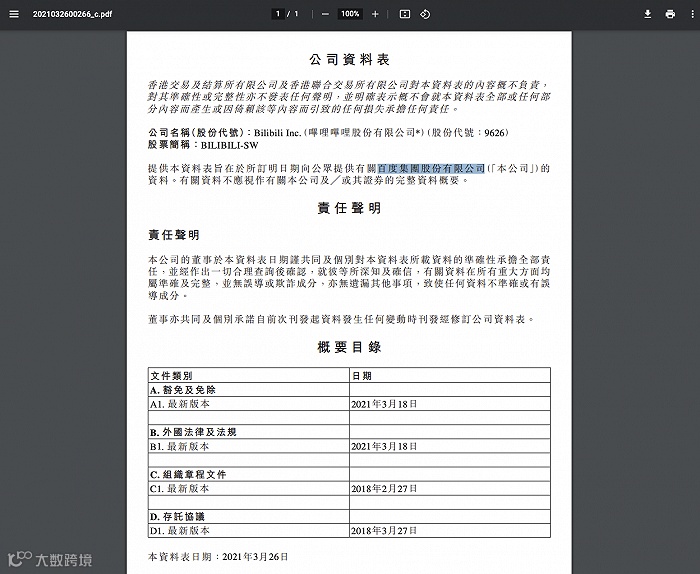Click the file name 2021032600266_c.pdf
The image size is (700, 574).
(72, 14)
